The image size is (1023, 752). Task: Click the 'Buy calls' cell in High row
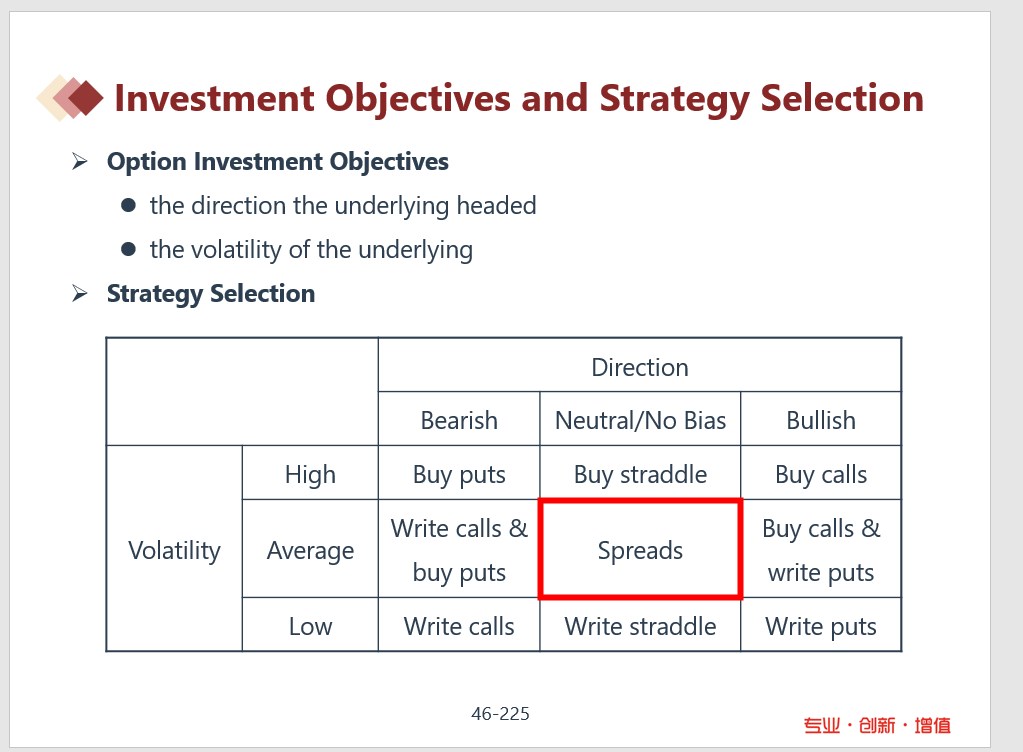(x=821, y=474)
